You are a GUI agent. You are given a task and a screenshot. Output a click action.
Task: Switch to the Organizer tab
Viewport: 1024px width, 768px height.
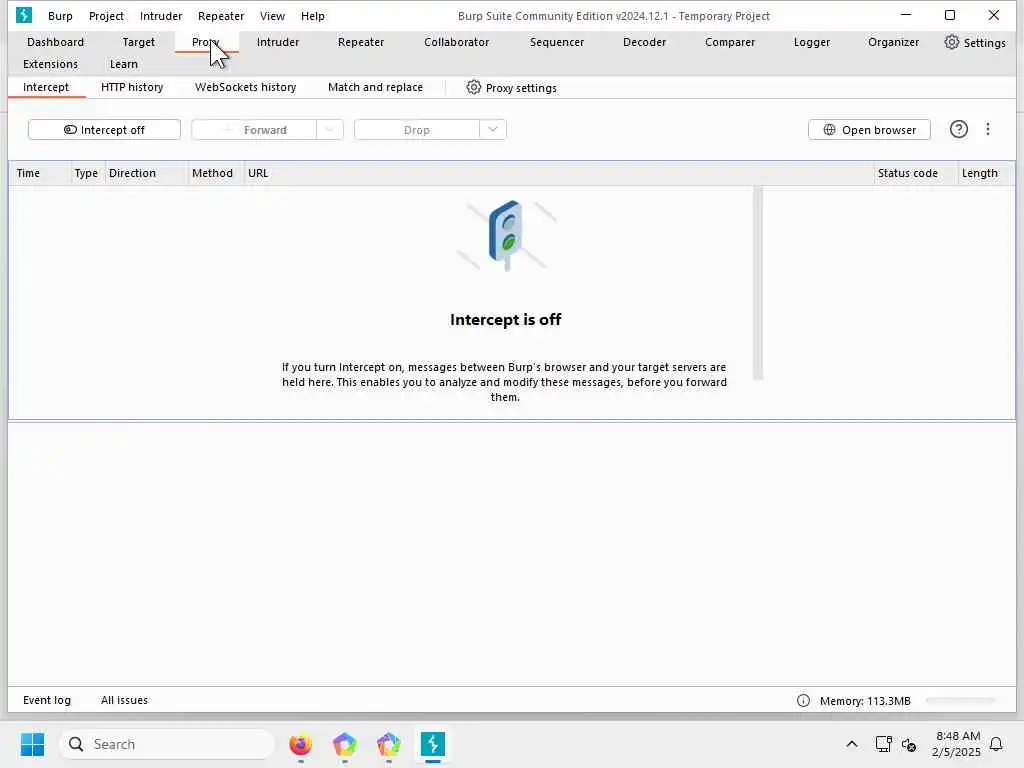[893, 42]
